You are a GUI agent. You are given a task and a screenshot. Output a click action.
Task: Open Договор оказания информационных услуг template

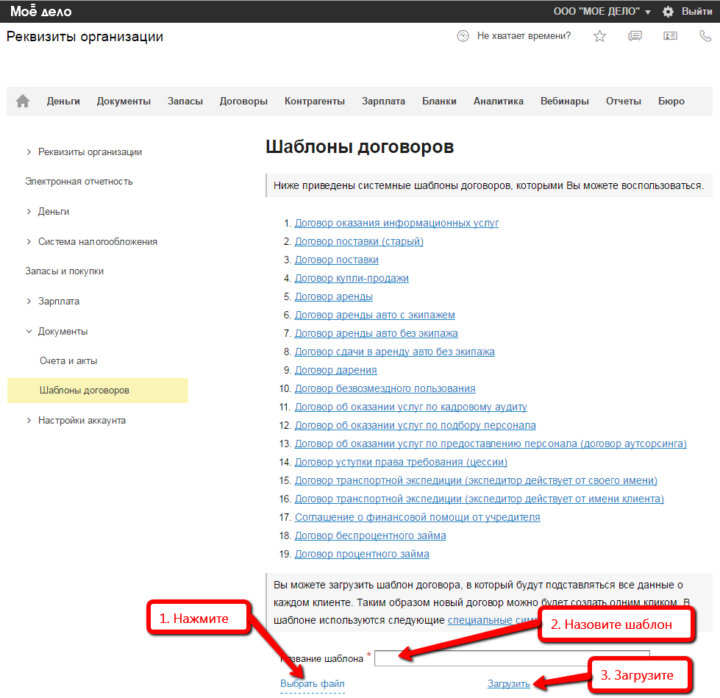[396, 223]
